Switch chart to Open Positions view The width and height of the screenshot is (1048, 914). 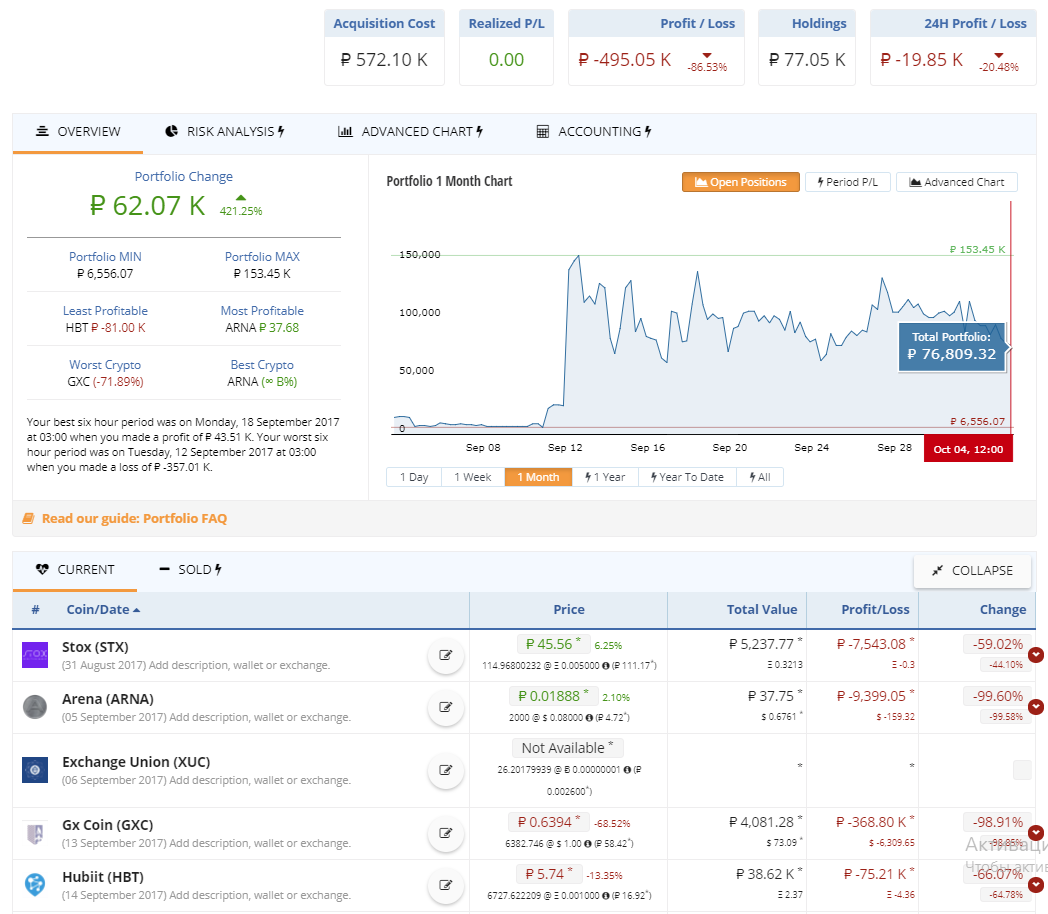pyautogui.click(x=741, y=182)
